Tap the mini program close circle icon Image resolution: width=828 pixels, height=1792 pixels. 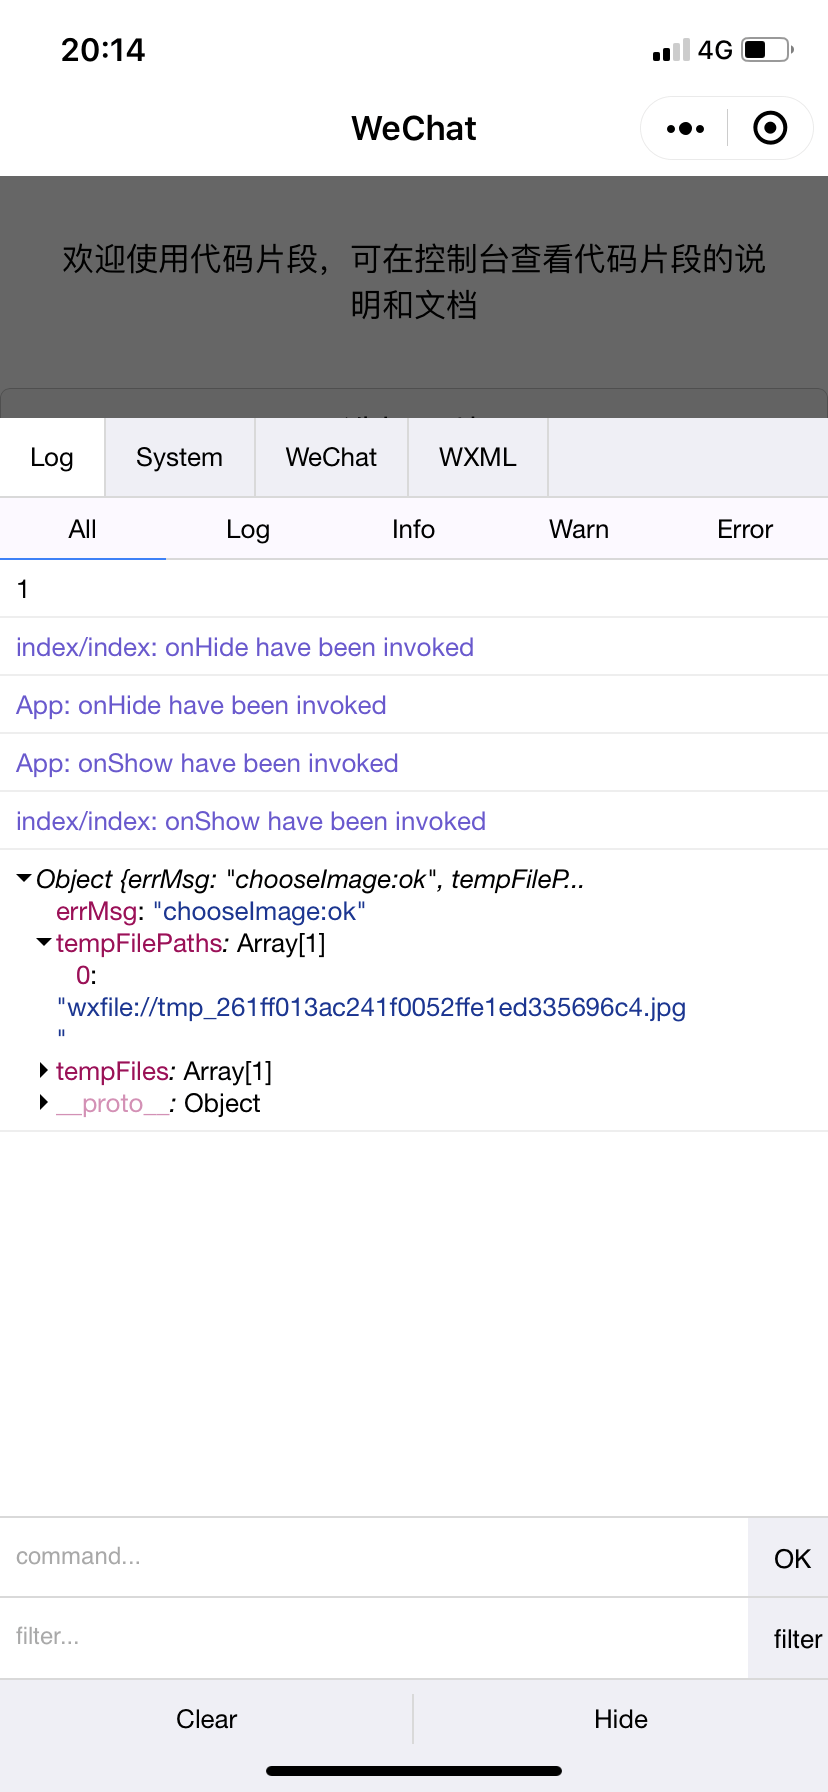point(770,128)
